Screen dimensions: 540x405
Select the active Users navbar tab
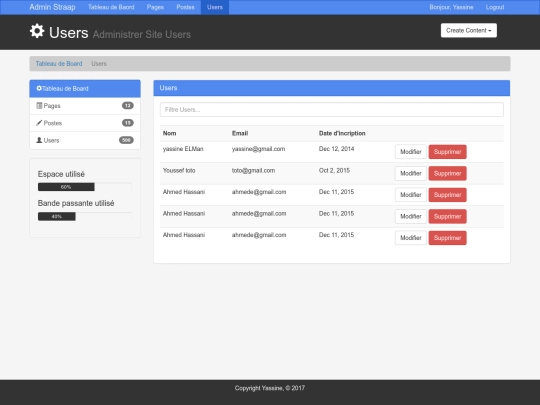215,7
